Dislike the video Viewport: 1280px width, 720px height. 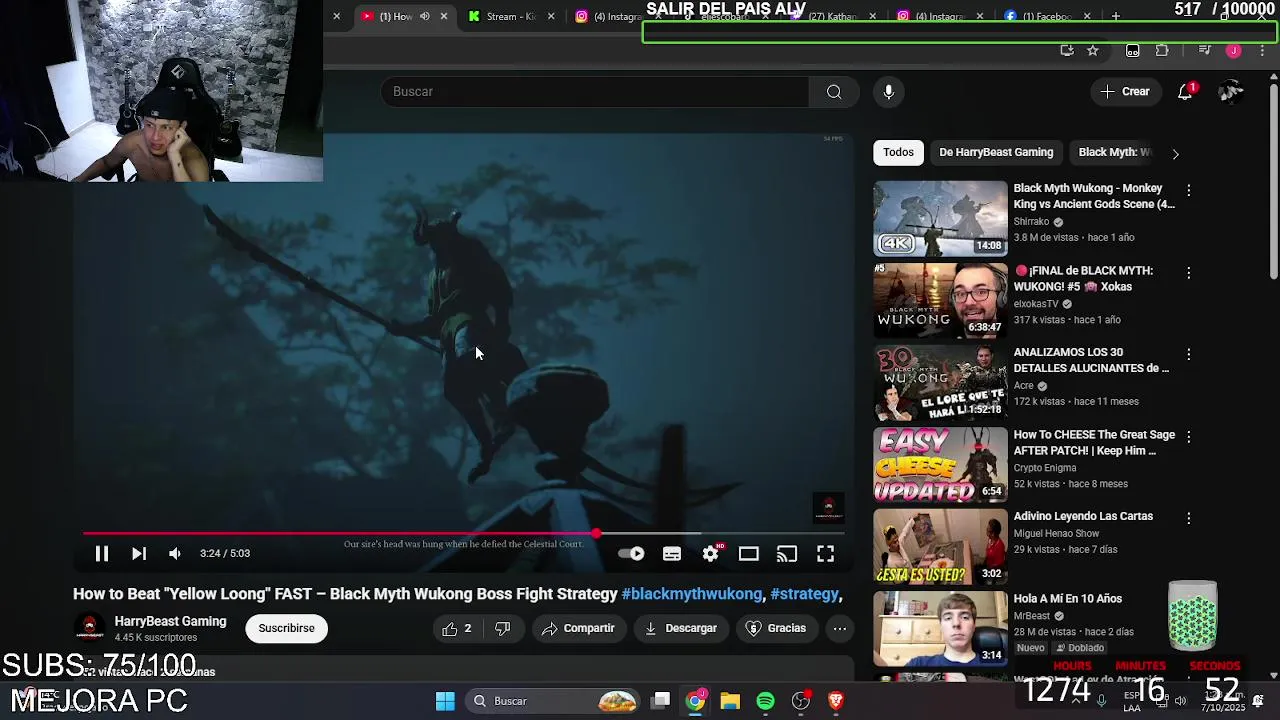(503, 628)
